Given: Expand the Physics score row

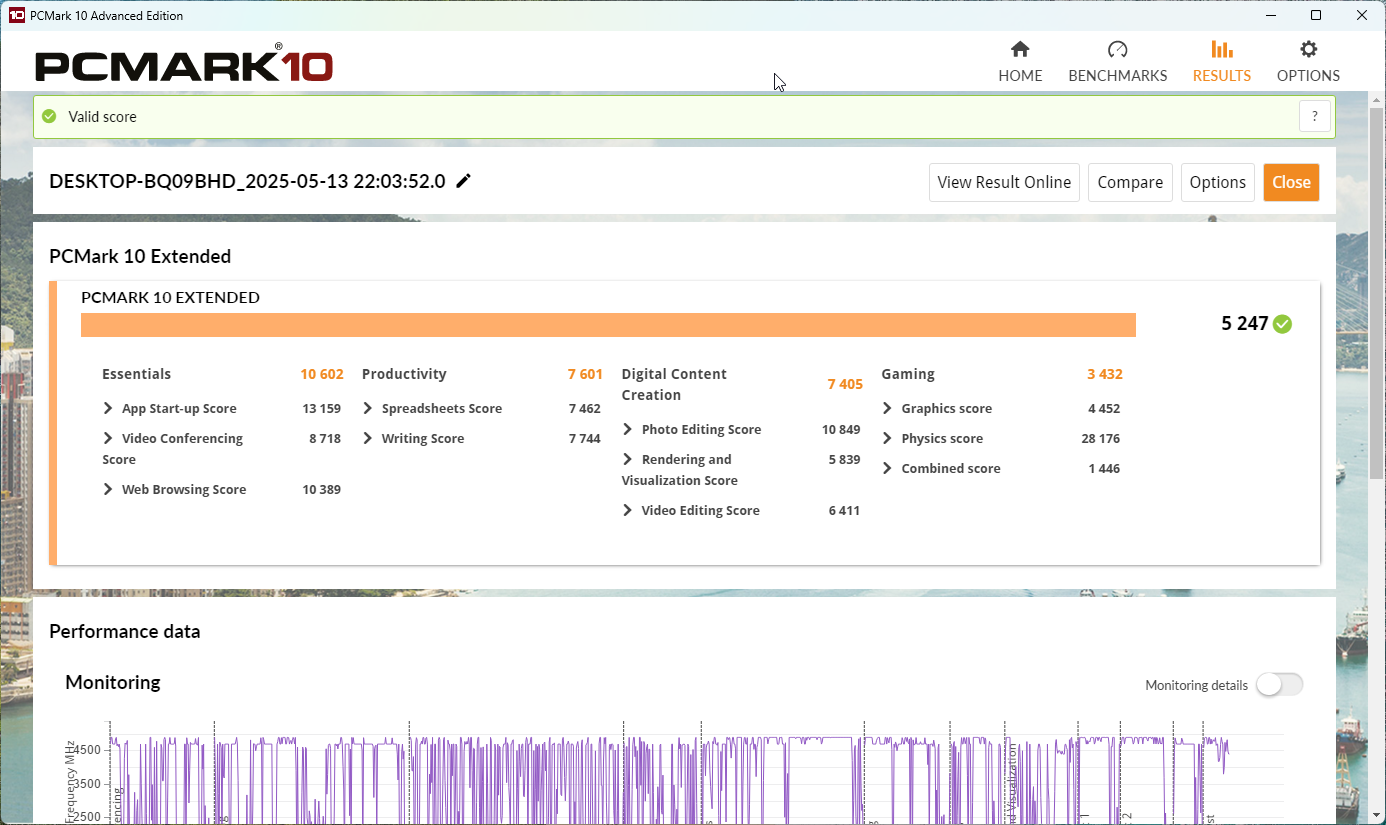Looking at the screenshot, I should pos(888,438).
